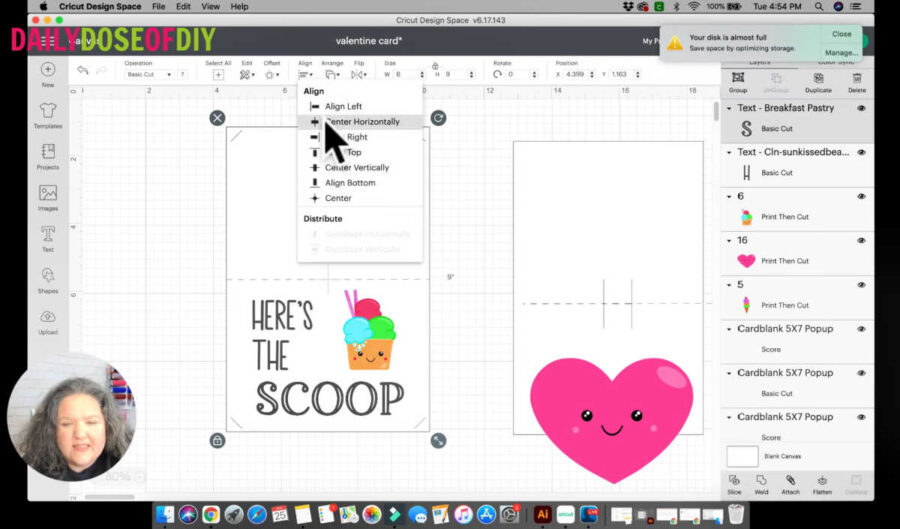Select the Text tool

[x=48, y=234]
